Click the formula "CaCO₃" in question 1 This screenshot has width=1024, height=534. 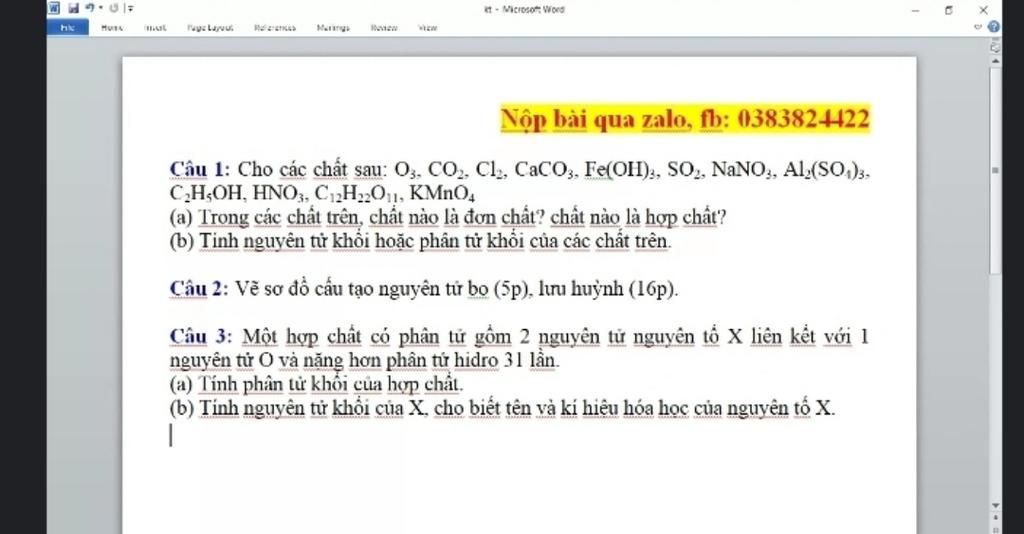[545, 170]
